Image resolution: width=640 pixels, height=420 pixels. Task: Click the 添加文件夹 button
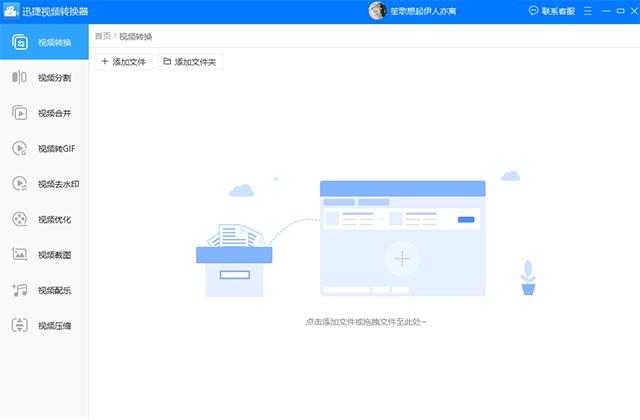[x=190, y=62]
